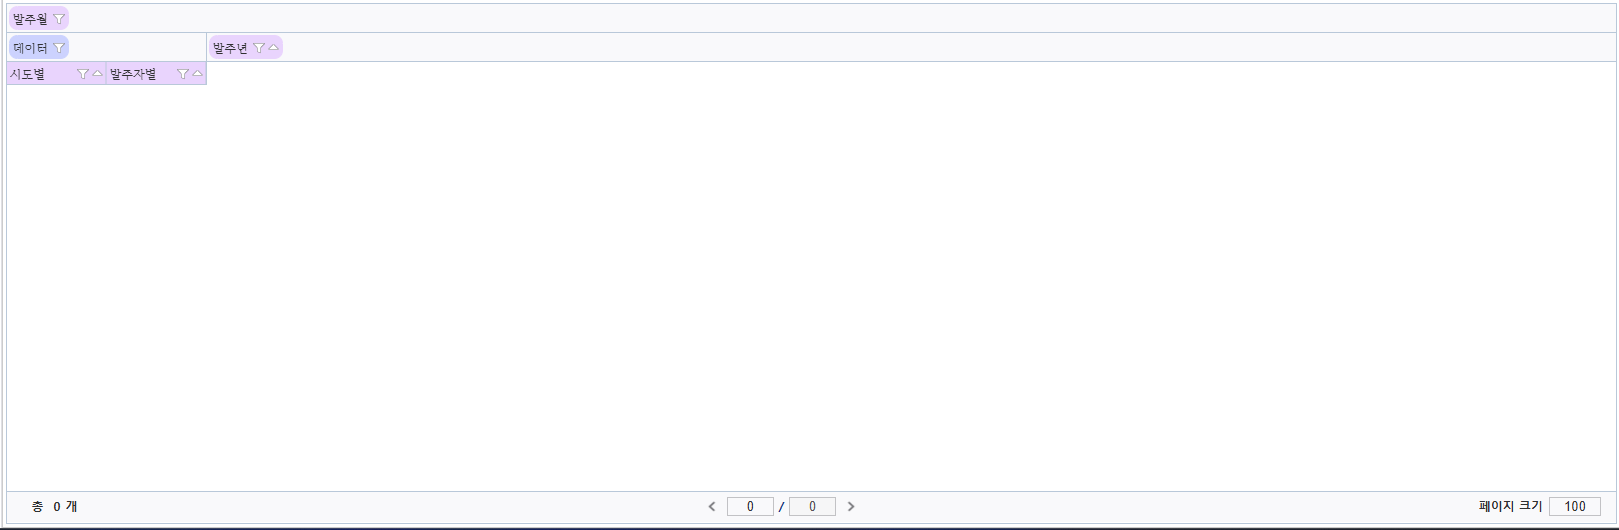Open the filter on the 발주월 field
This screenshot has width=1619, height=530.
[59, 19]
